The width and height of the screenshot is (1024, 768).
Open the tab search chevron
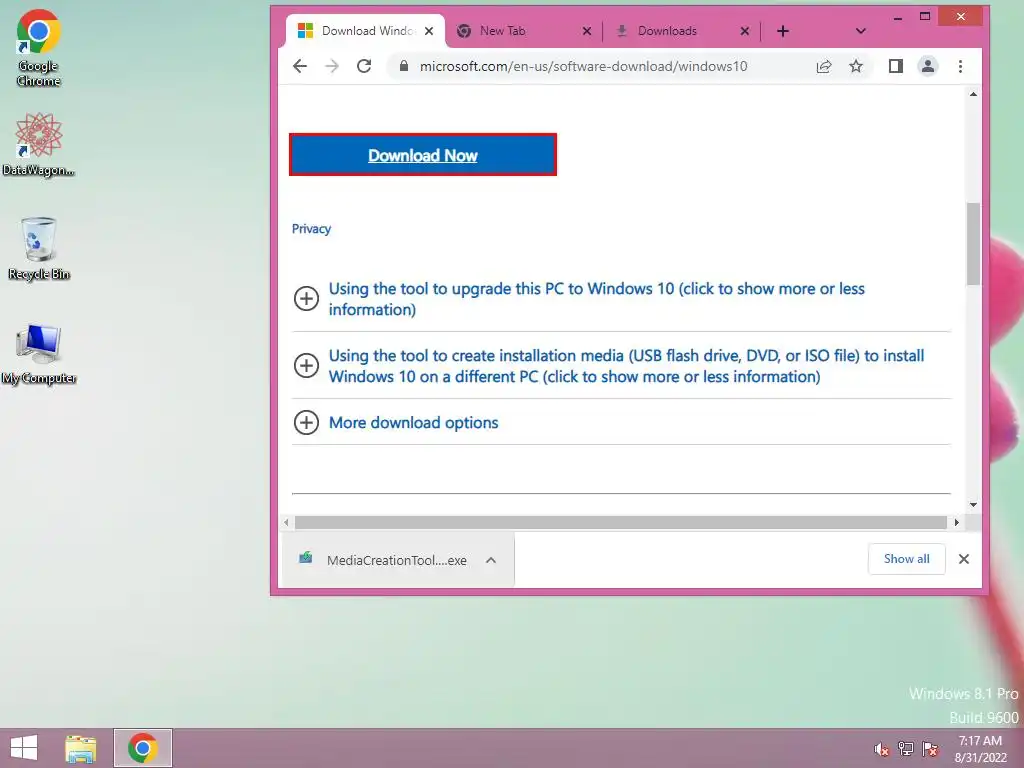860,31
